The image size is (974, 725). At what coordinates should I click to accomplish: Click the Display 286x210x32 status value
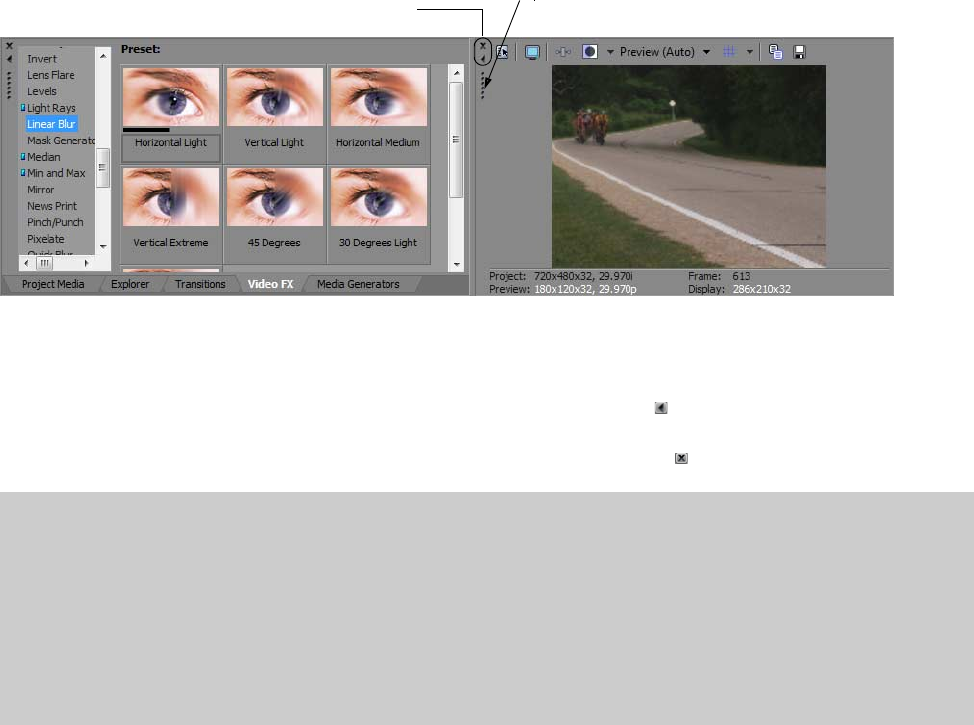pyautogui.click(x=762, y=289)
